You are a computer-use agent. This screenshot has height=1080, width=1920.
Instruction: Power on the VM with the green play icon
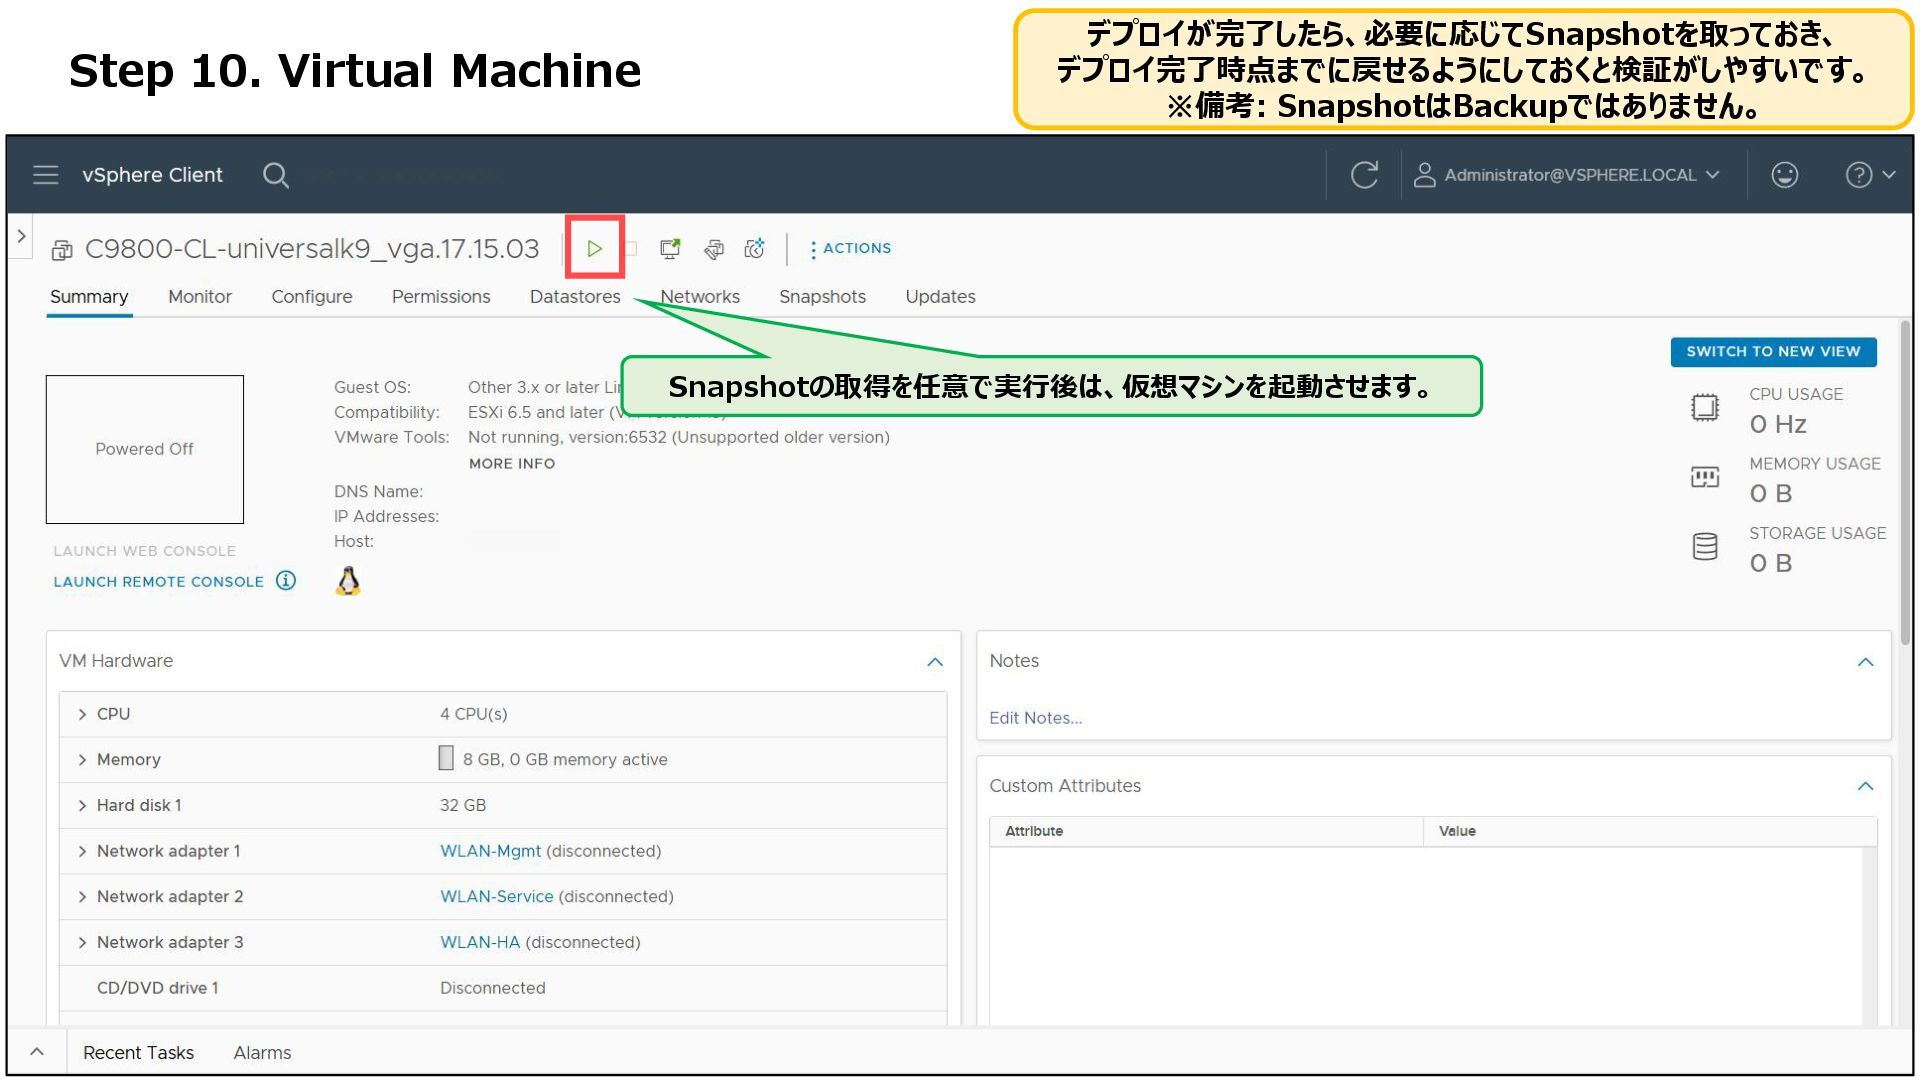click(x=594, y=248)
